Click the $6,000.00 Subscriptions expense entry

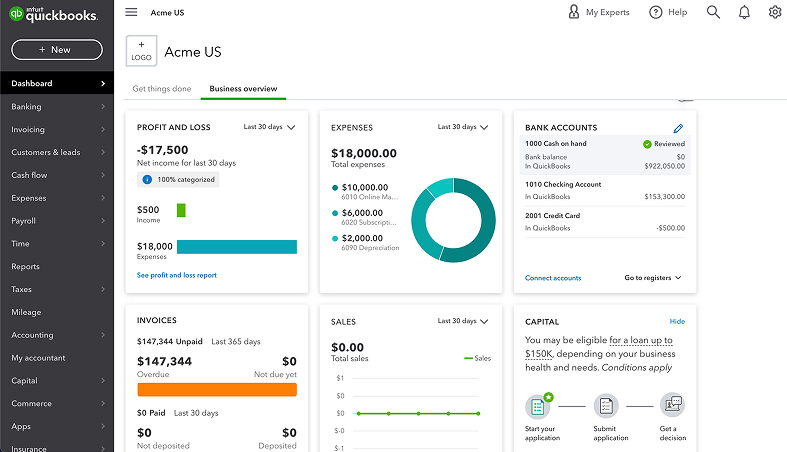[x=364, y=217]
